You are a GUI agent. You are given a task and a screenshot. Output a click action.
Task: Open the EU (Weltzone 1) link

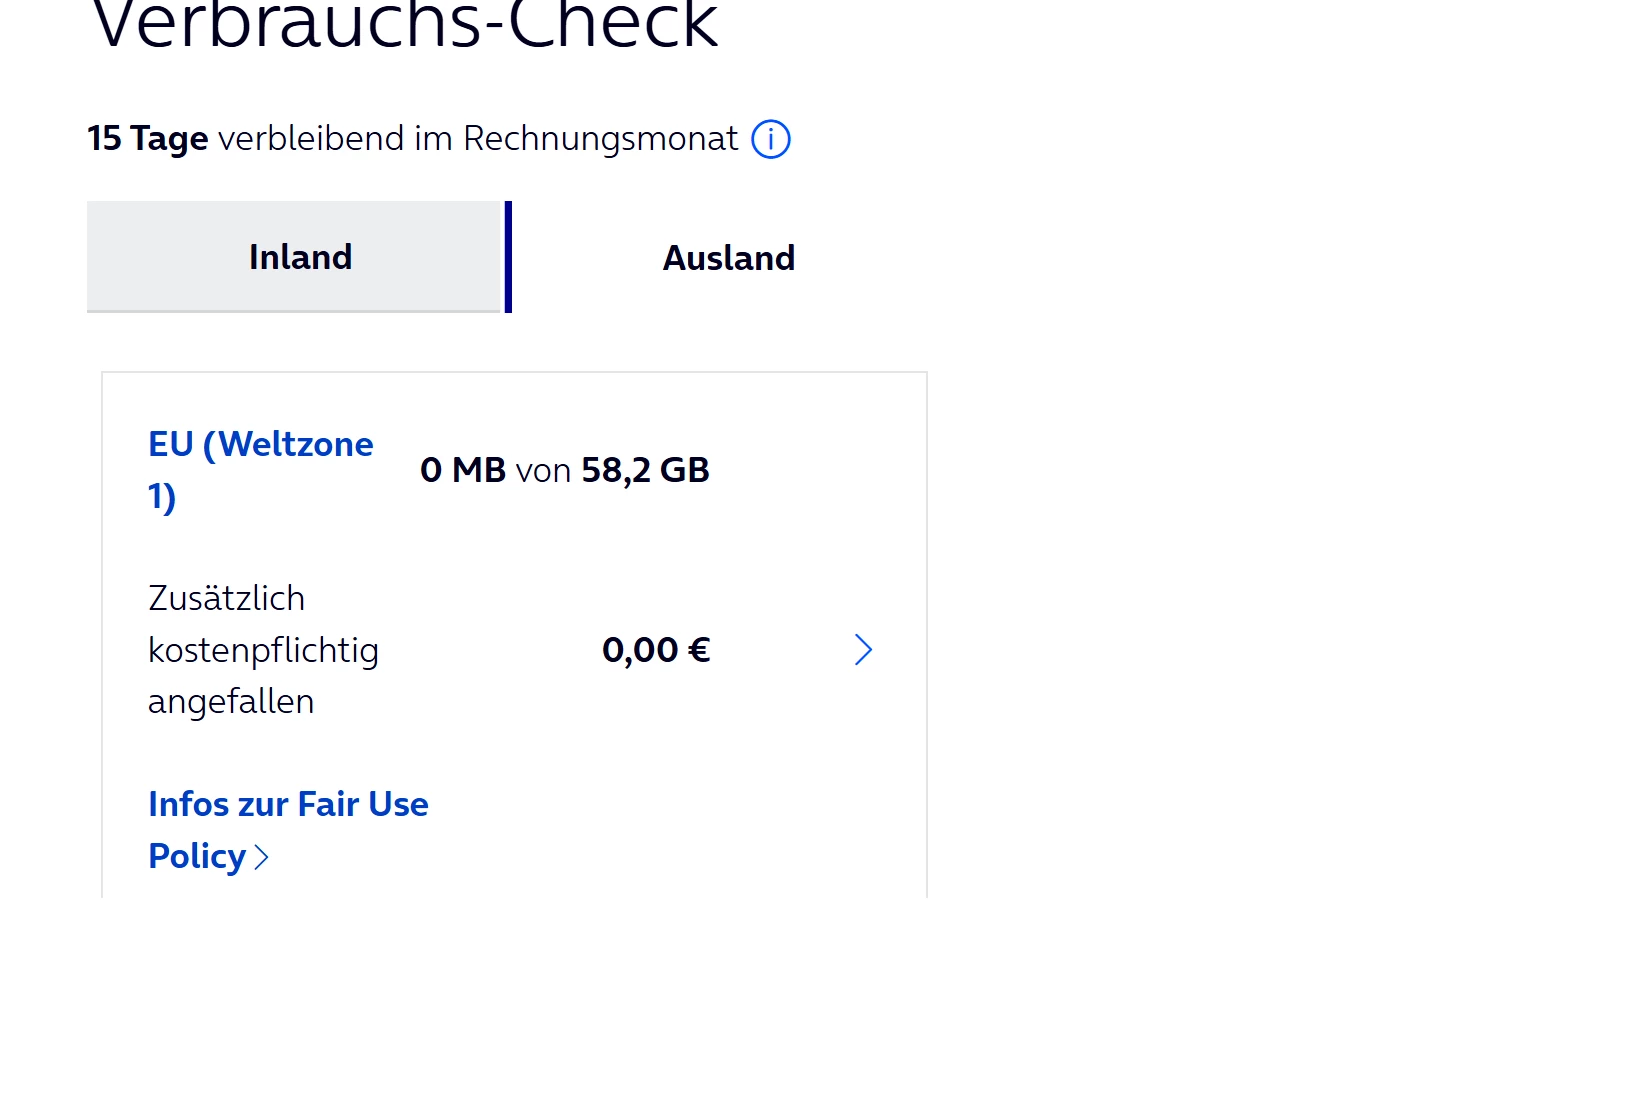(260, 445)
